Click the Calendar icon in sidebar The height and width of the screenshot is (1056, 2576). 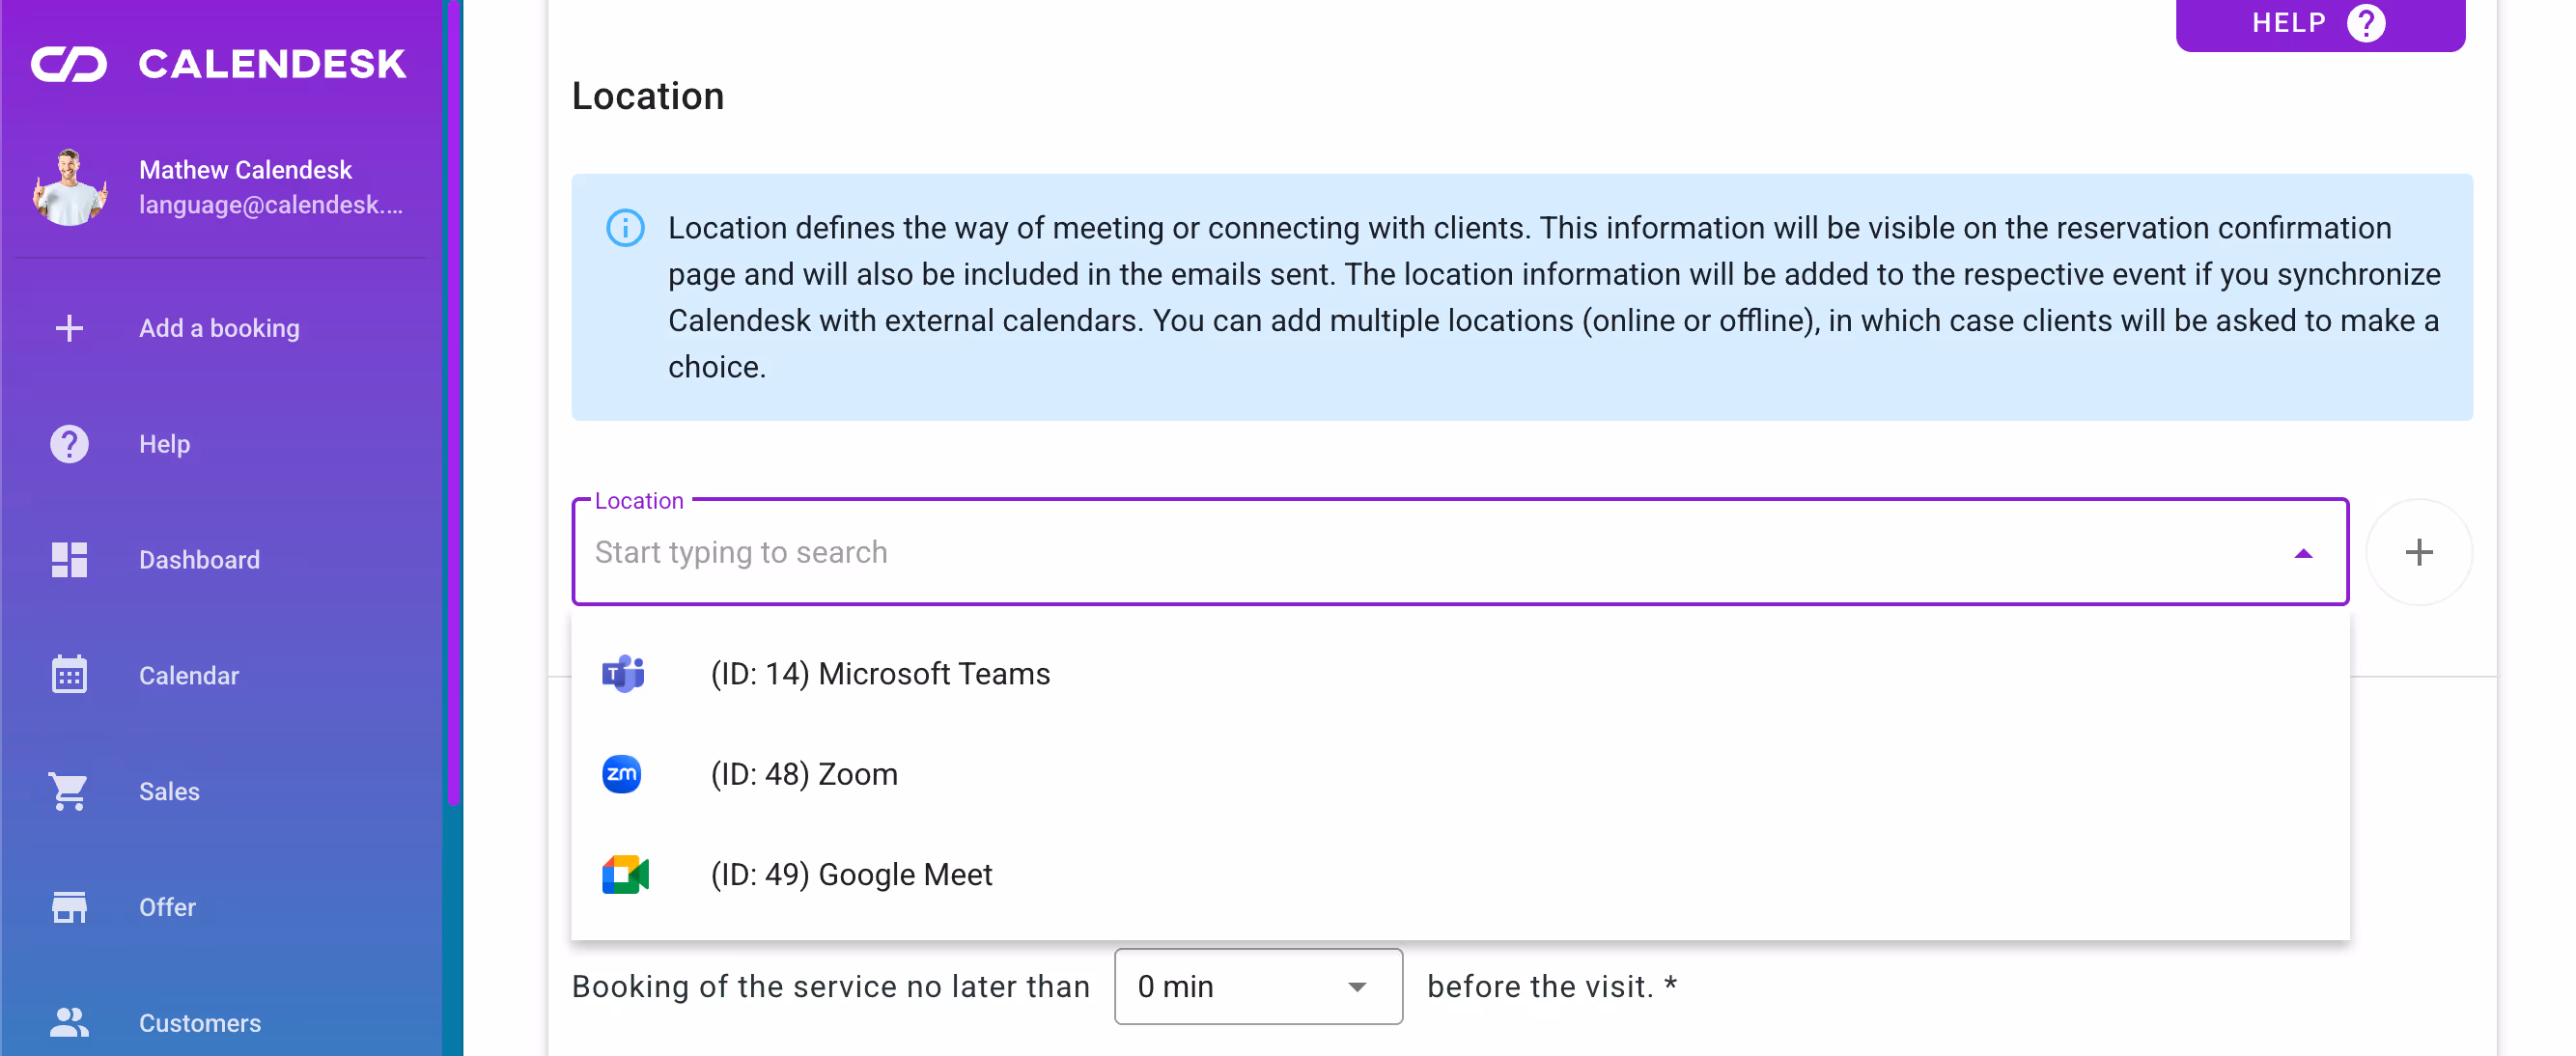click(69, 675)
